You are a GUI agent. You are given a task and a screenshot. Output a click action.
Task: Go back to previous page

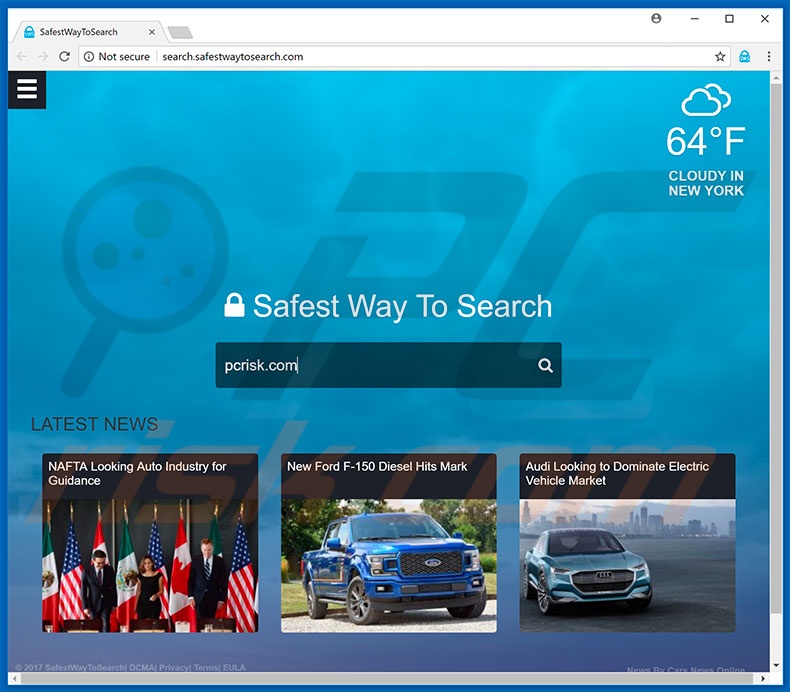pos(21,56)
